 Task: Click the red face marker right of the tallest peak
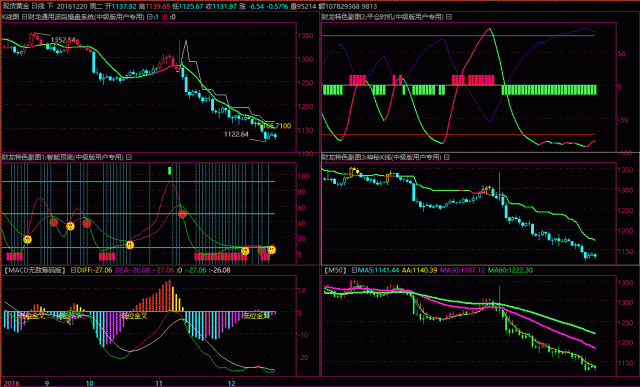pos(182,214)
